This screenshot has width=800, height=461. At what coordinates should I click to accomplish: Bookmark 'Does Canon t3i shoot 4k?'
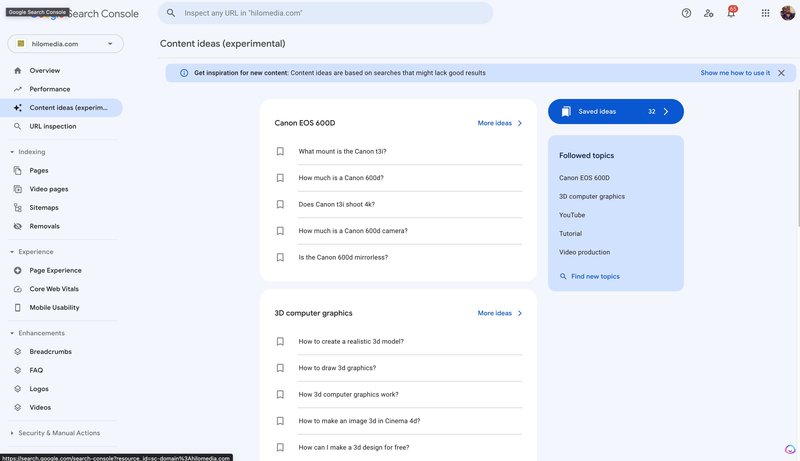(280, 204)
